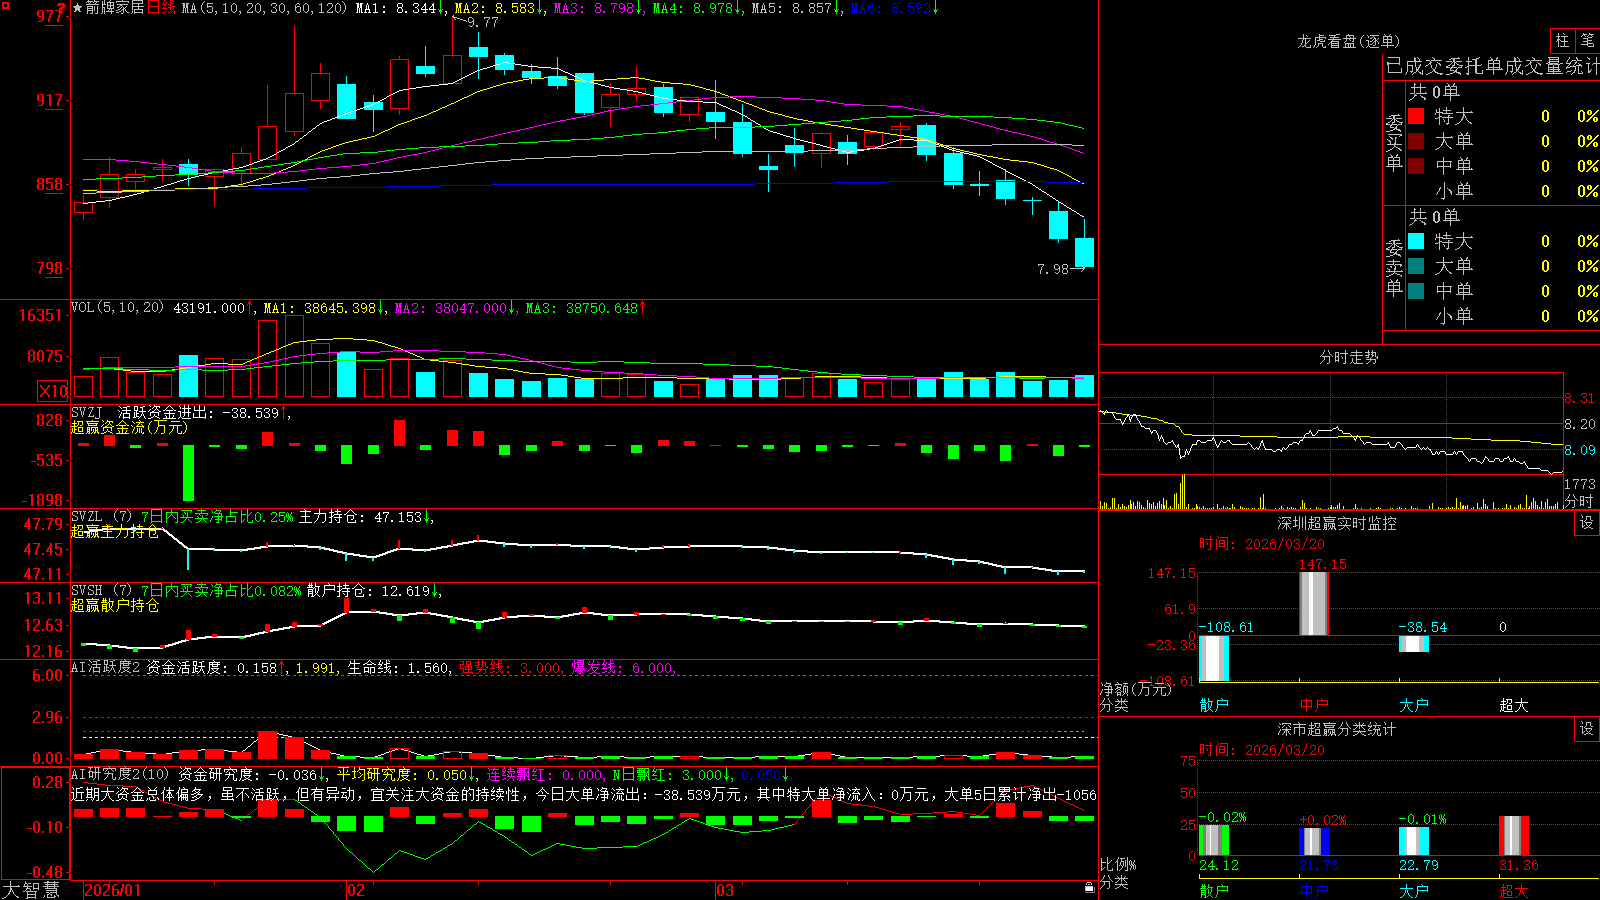Click red 特大 swatch under 委买单
Image resolution: width=1600 pixels, height=900 pixels.
tap(1416, 116)
